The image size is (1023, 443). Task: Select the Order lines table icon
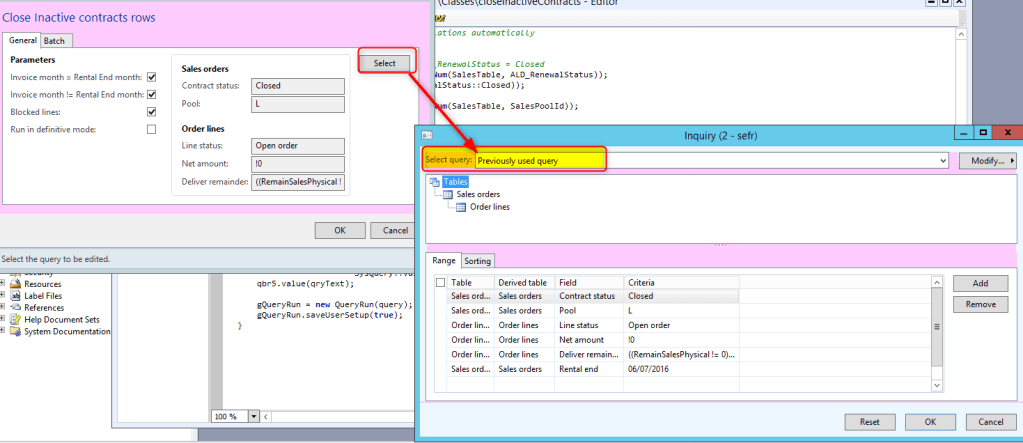click(x=460, y=207)
